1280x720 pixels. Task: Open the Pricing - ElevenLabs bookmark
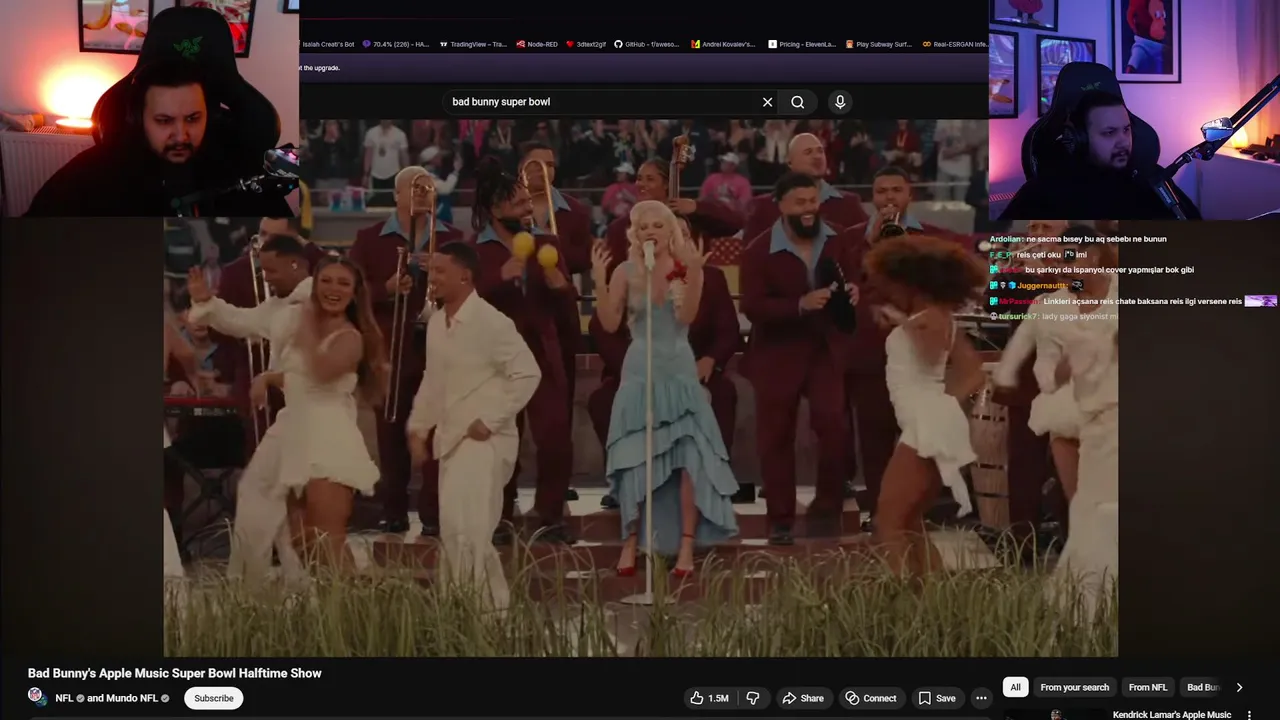(x=802, y=44)
